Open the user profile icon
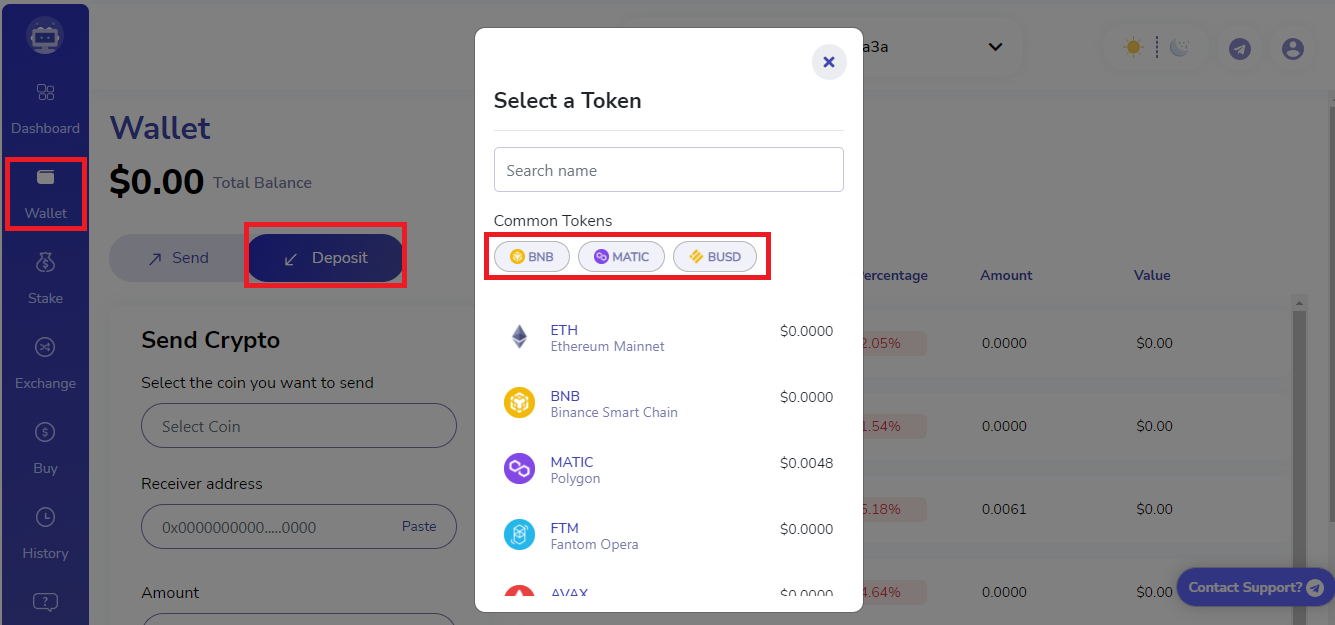1335x625 pixels. point(1293,48)
